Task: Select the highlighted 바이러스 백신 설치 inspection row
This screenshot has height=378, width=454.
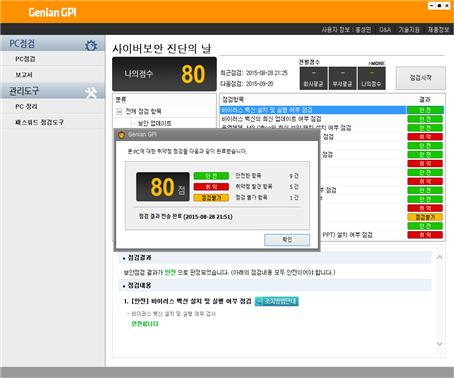Action: tap(313, 110)
